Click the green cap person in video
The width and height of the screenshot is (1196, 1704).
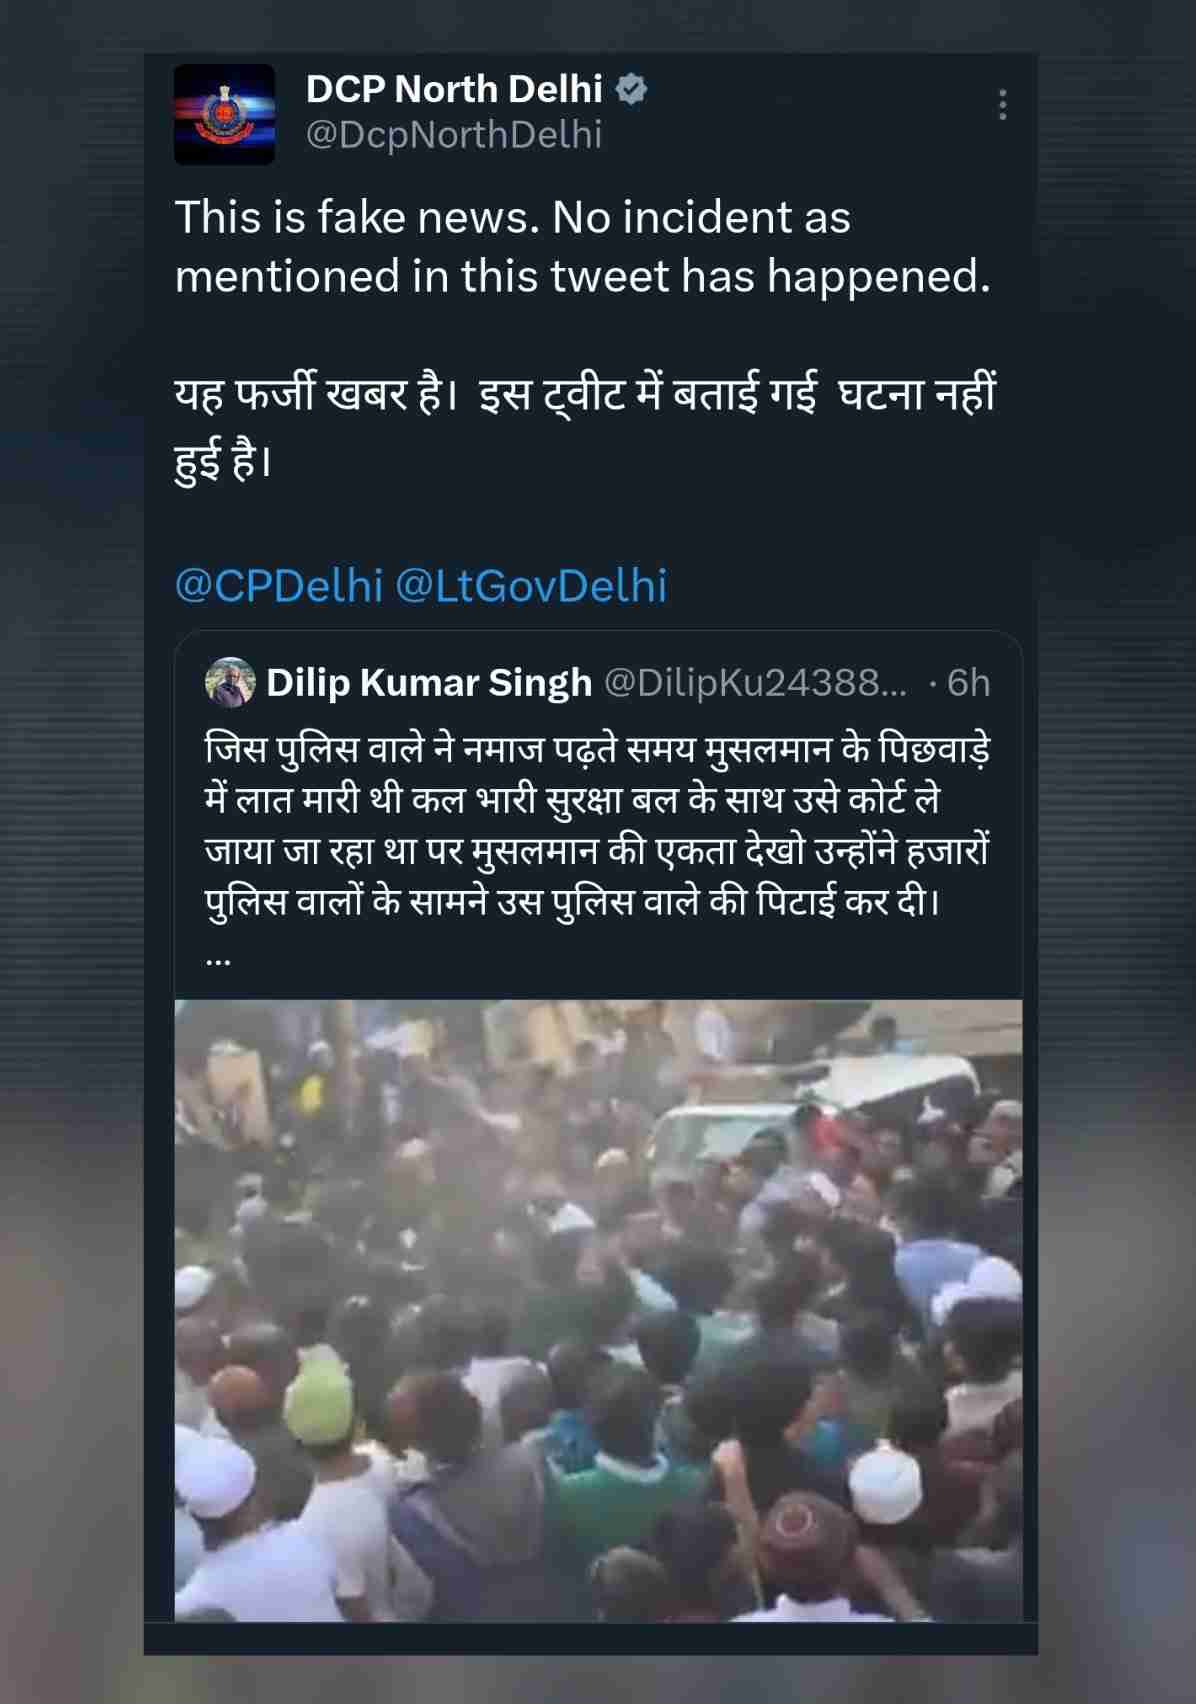tap(321, 1400)
